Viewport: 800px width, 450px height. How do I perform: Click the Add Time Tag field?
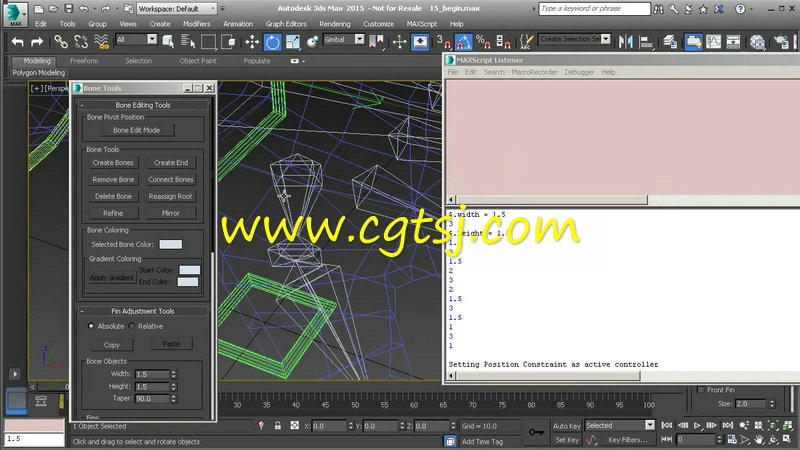point(490,441)
